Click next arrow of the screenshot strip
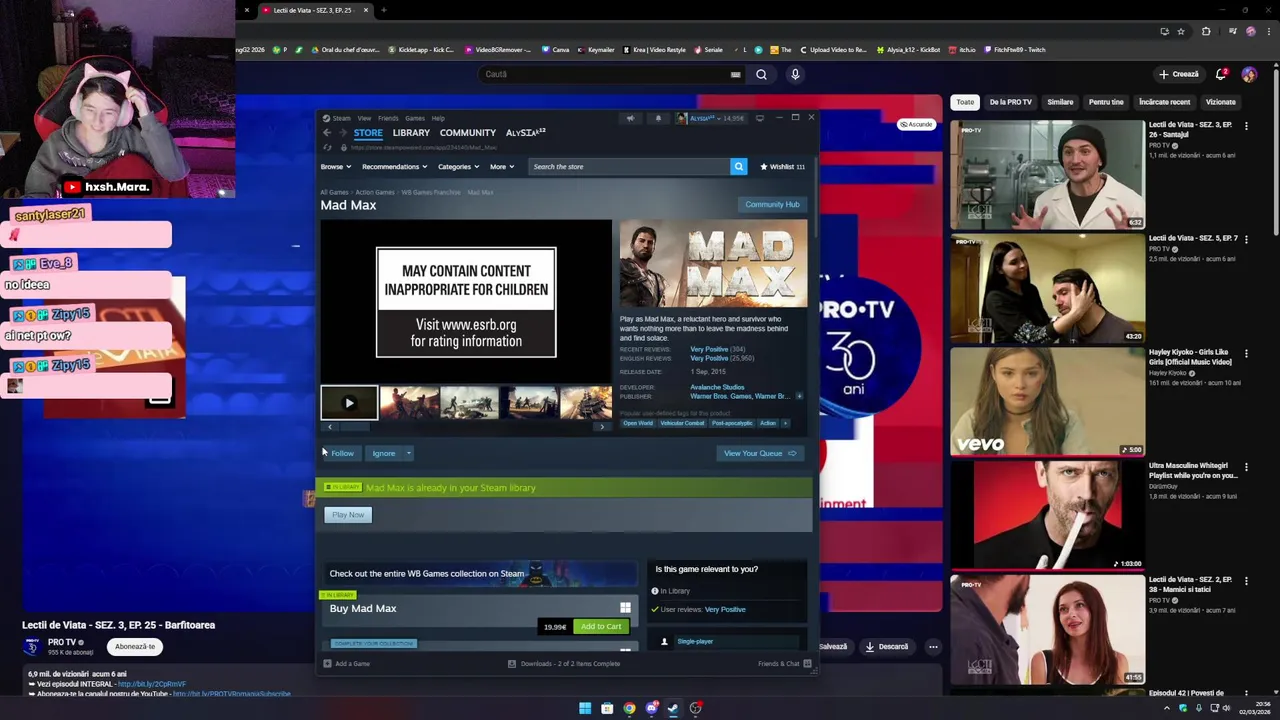The width and height of the screenshot is (1280, 720). (x=601, y=427)
